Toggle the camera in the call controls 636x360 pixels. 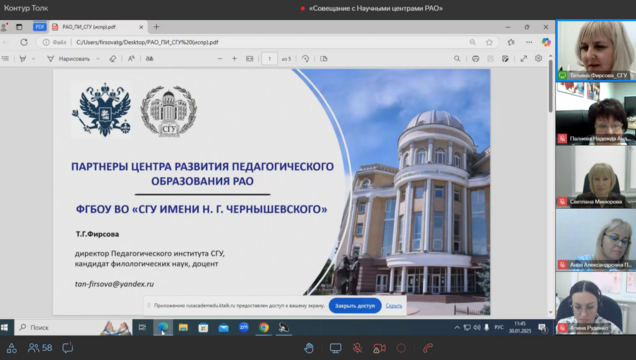pyautogui.click(x=379, y=348)
